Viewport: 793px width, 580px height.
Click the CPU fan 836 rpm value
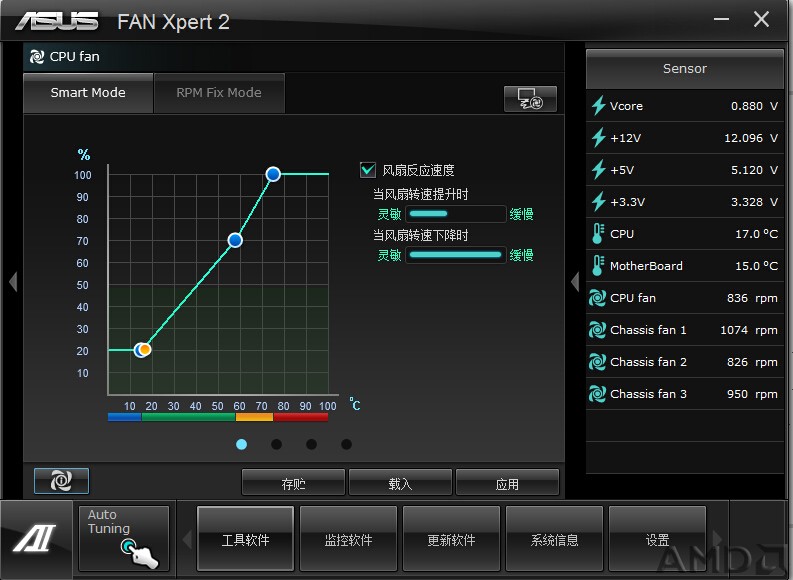click(x=752, y=298)
